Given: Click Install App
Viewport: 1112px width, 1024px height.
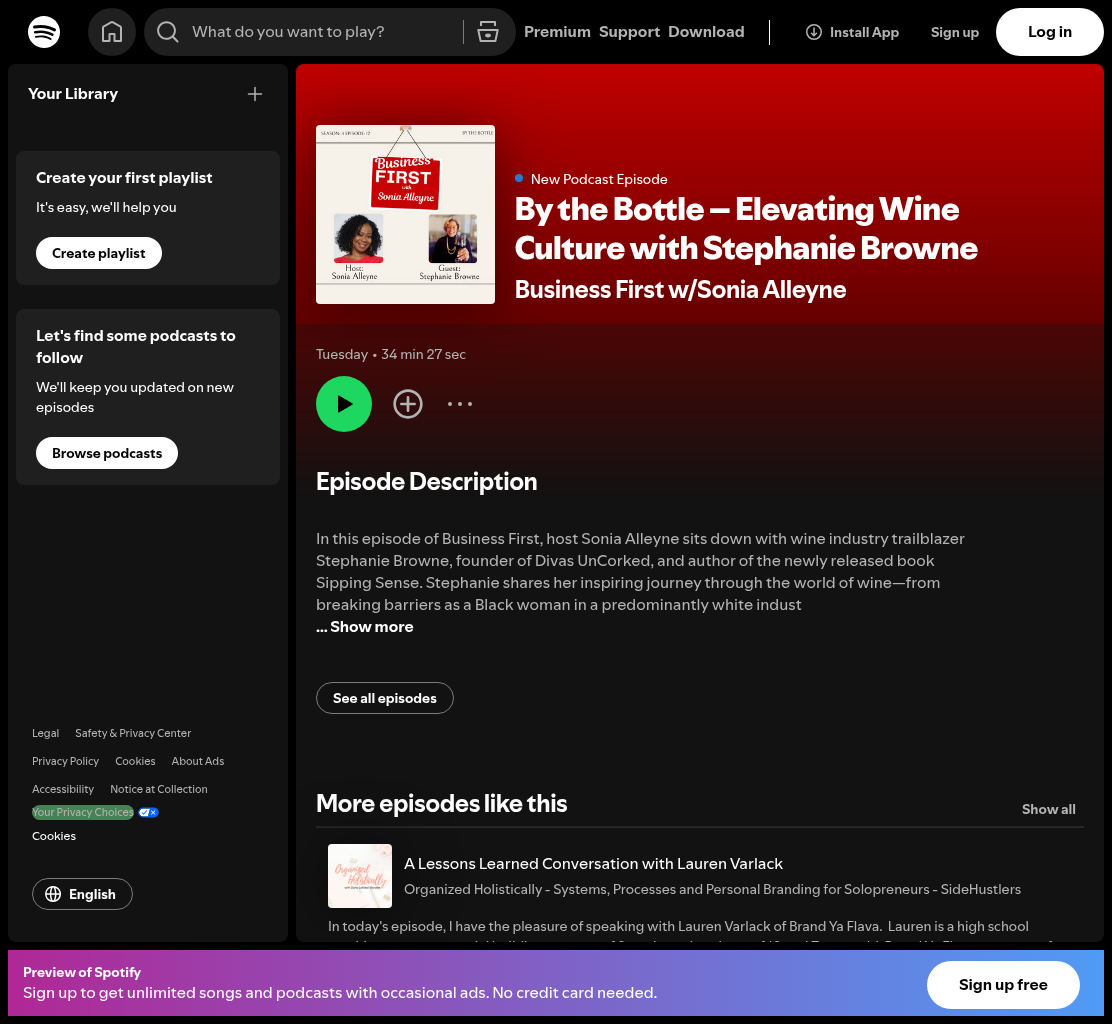Looking at the screenshot, I should [852, 32].
